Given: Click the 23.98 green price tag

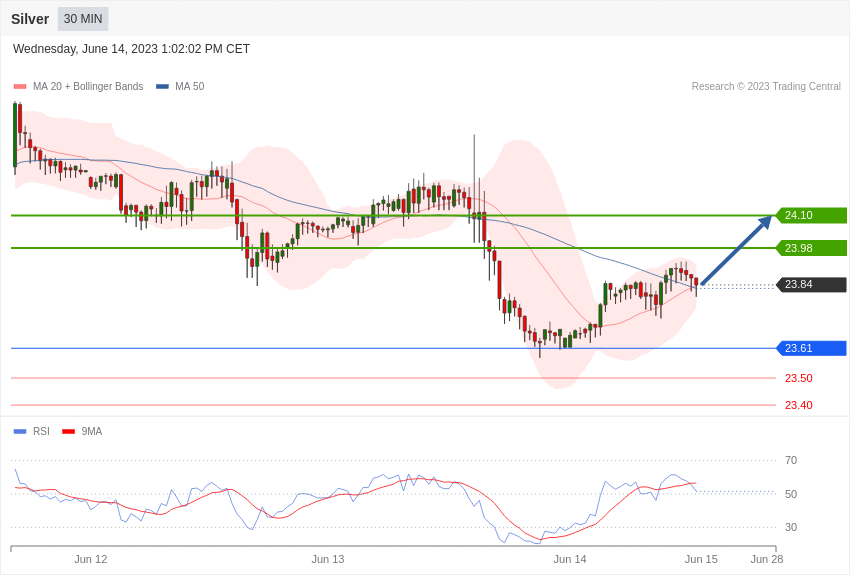Looking at the screenshot, I should pyautogui.click(x=812, y=248).
